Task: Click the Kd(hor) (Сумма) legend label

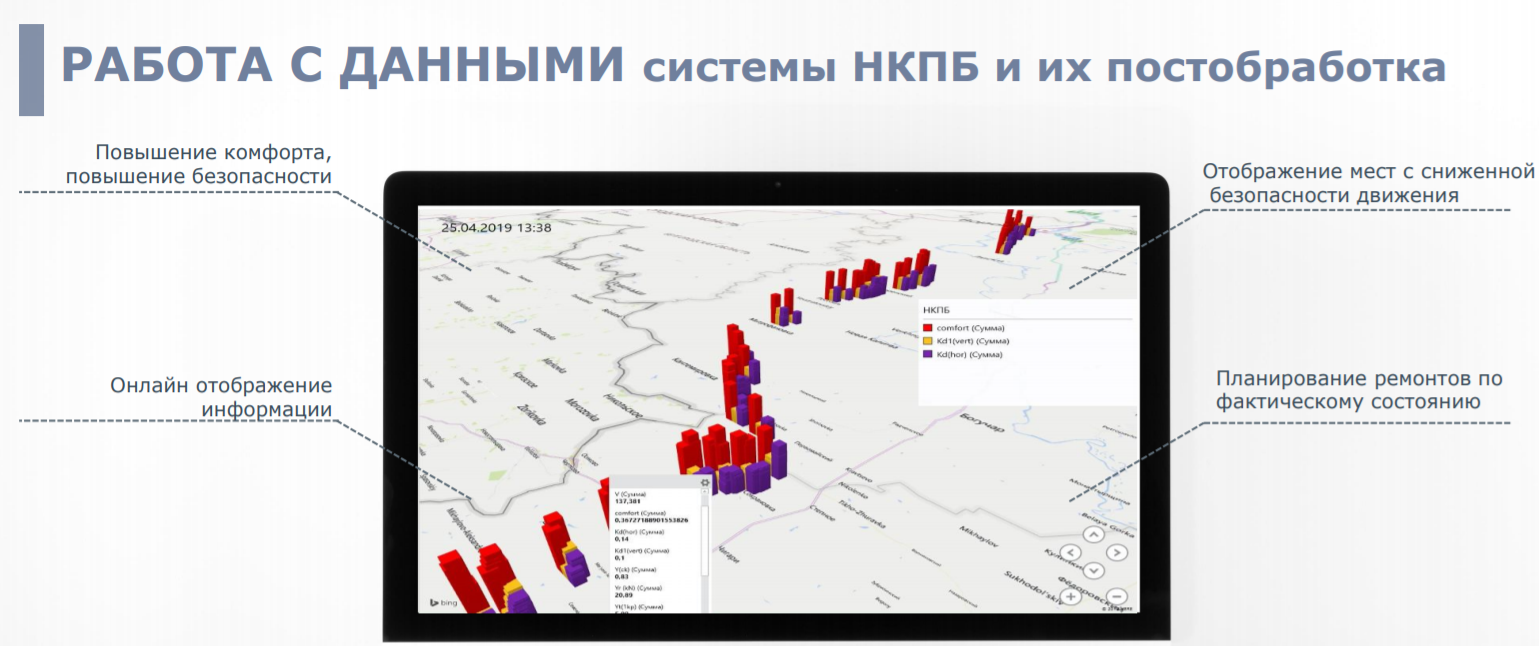Action: click(x=970, y=354)
